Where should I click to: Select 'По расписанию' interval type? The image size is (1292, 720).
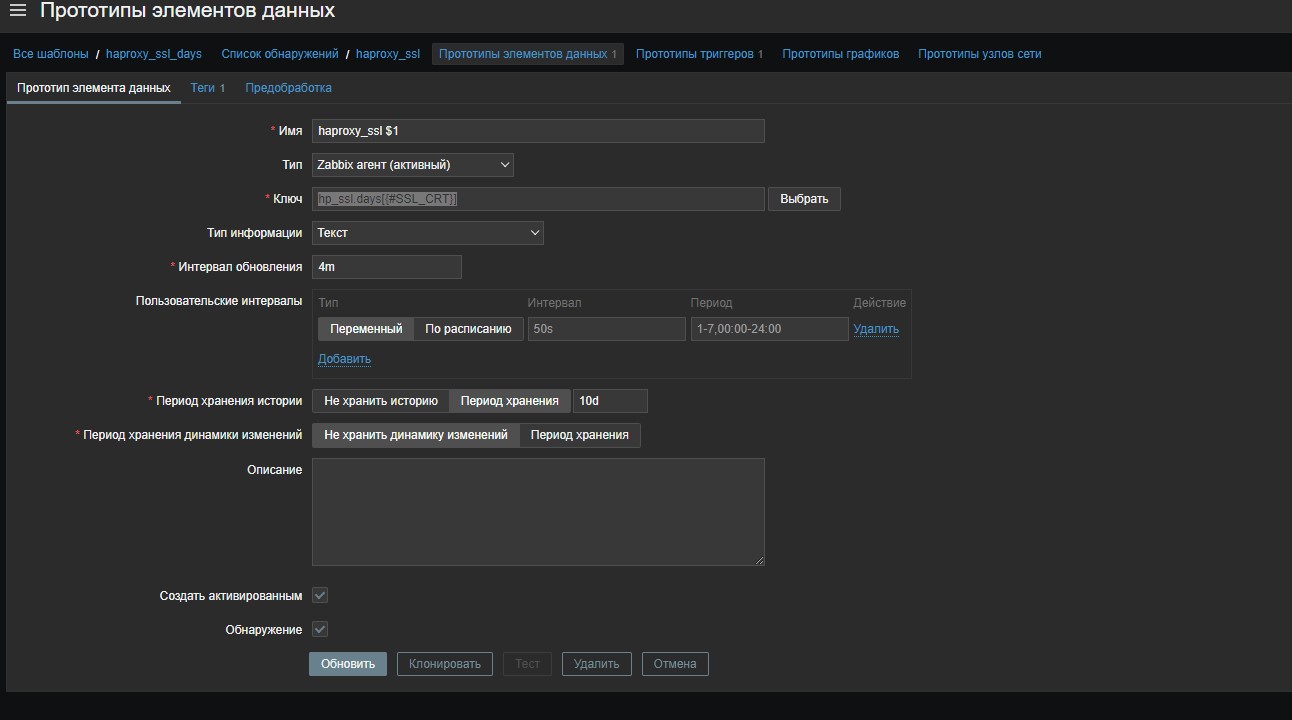point(468,329)
